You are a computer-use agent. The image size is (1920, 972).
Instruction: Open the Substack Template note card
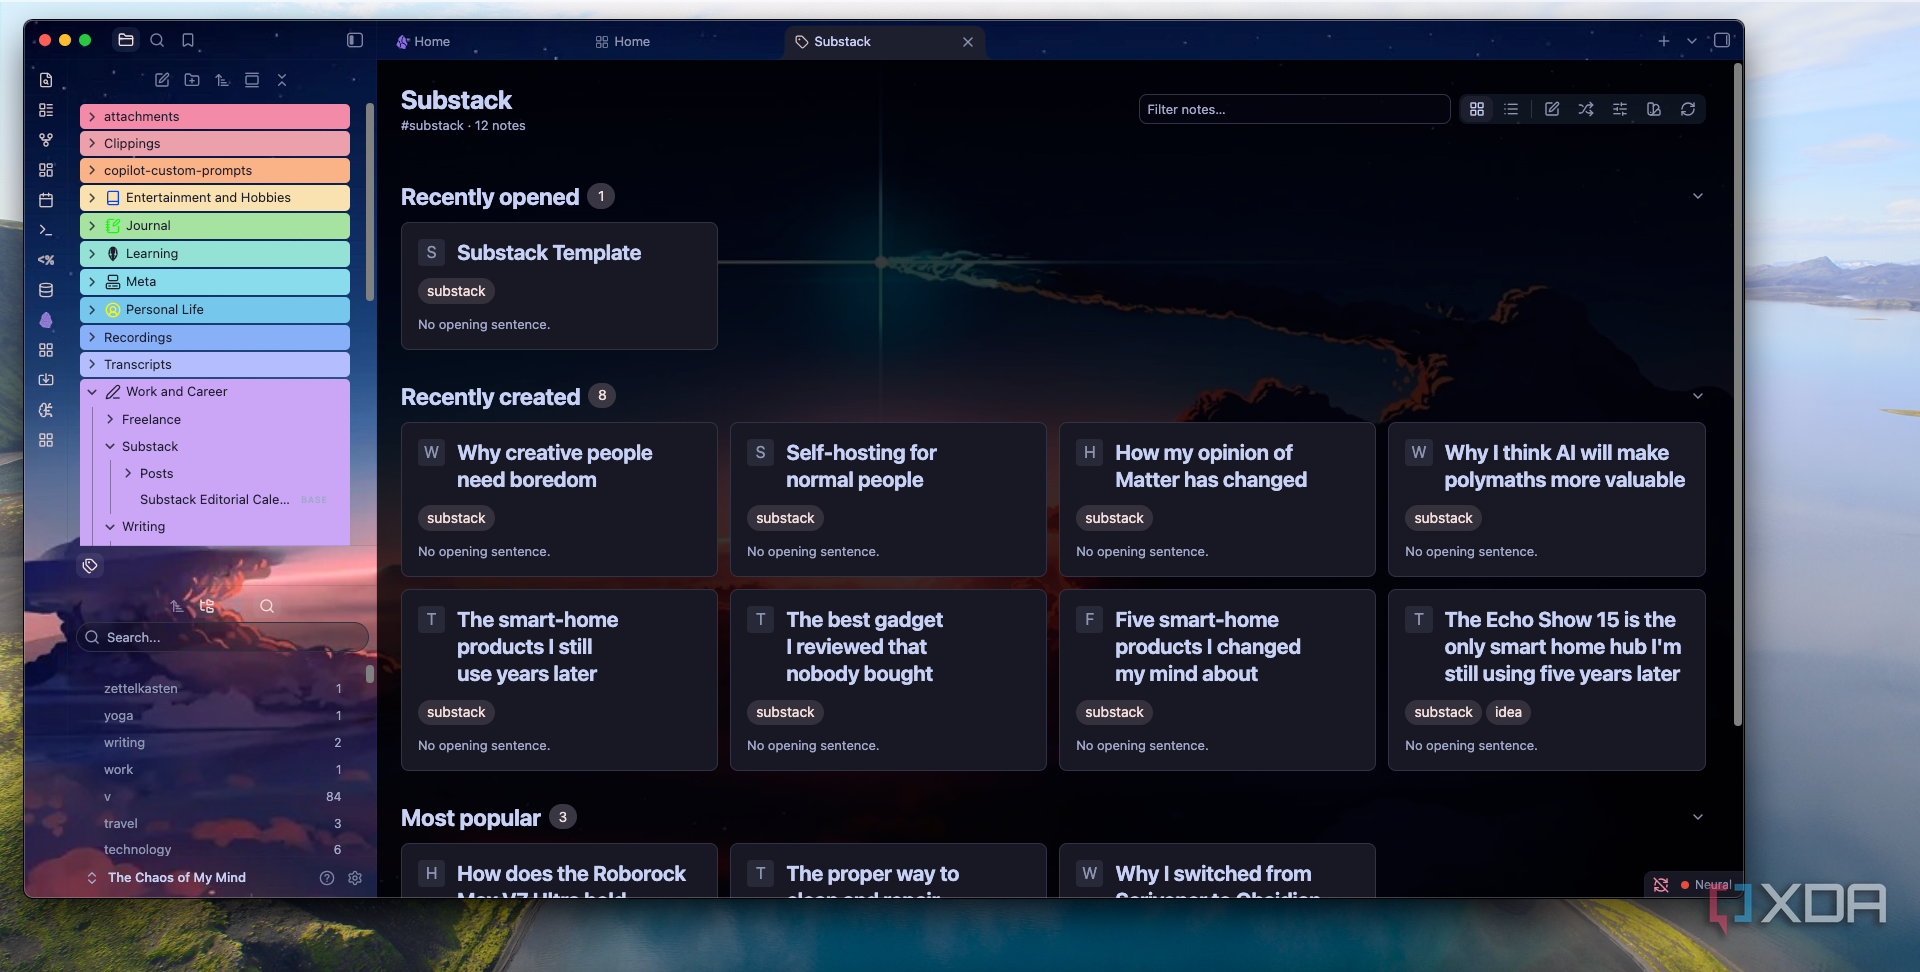click(x=559, y=286)
